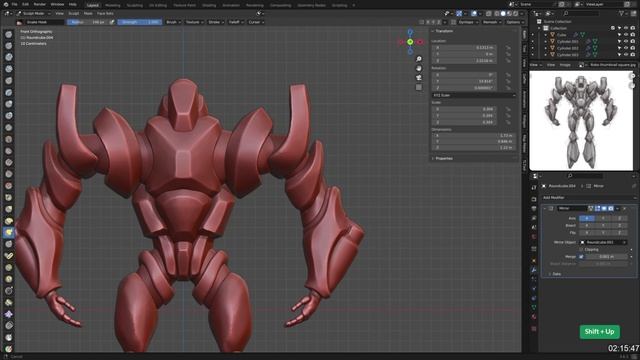Click the Add Modifier button

pos(589,198)
